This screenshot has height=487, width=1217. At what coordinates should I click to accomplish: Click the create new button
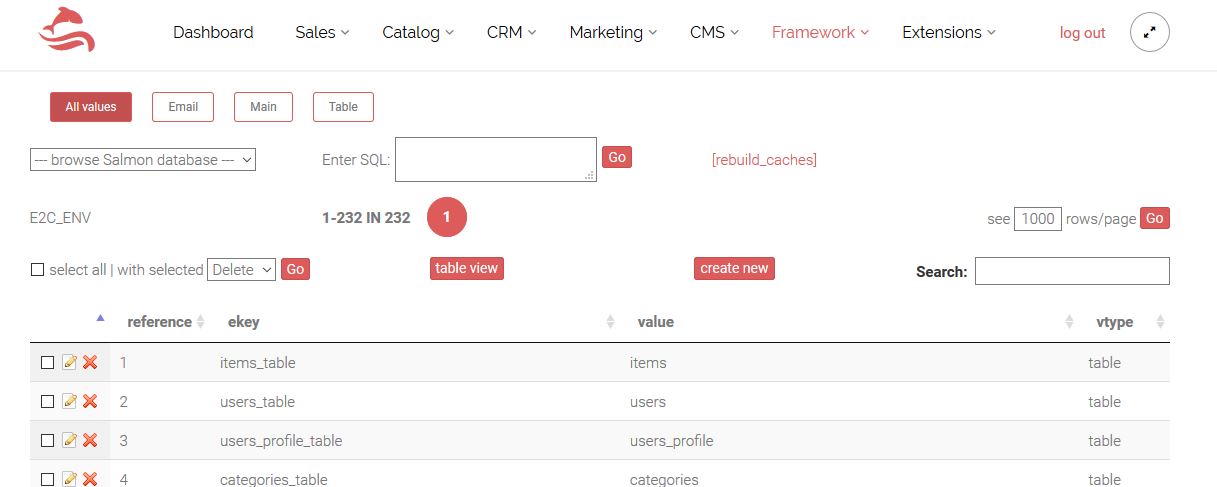coord(734,268)
